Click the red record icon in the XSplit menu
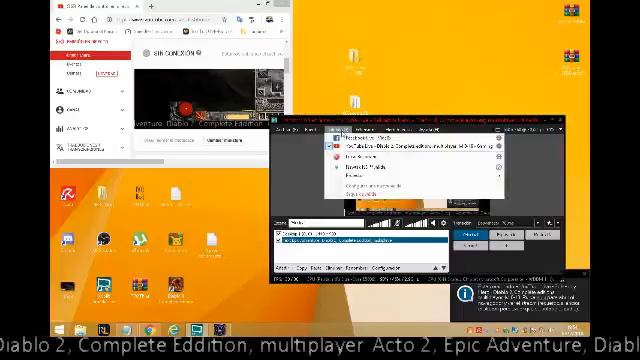 pos(336,157)
